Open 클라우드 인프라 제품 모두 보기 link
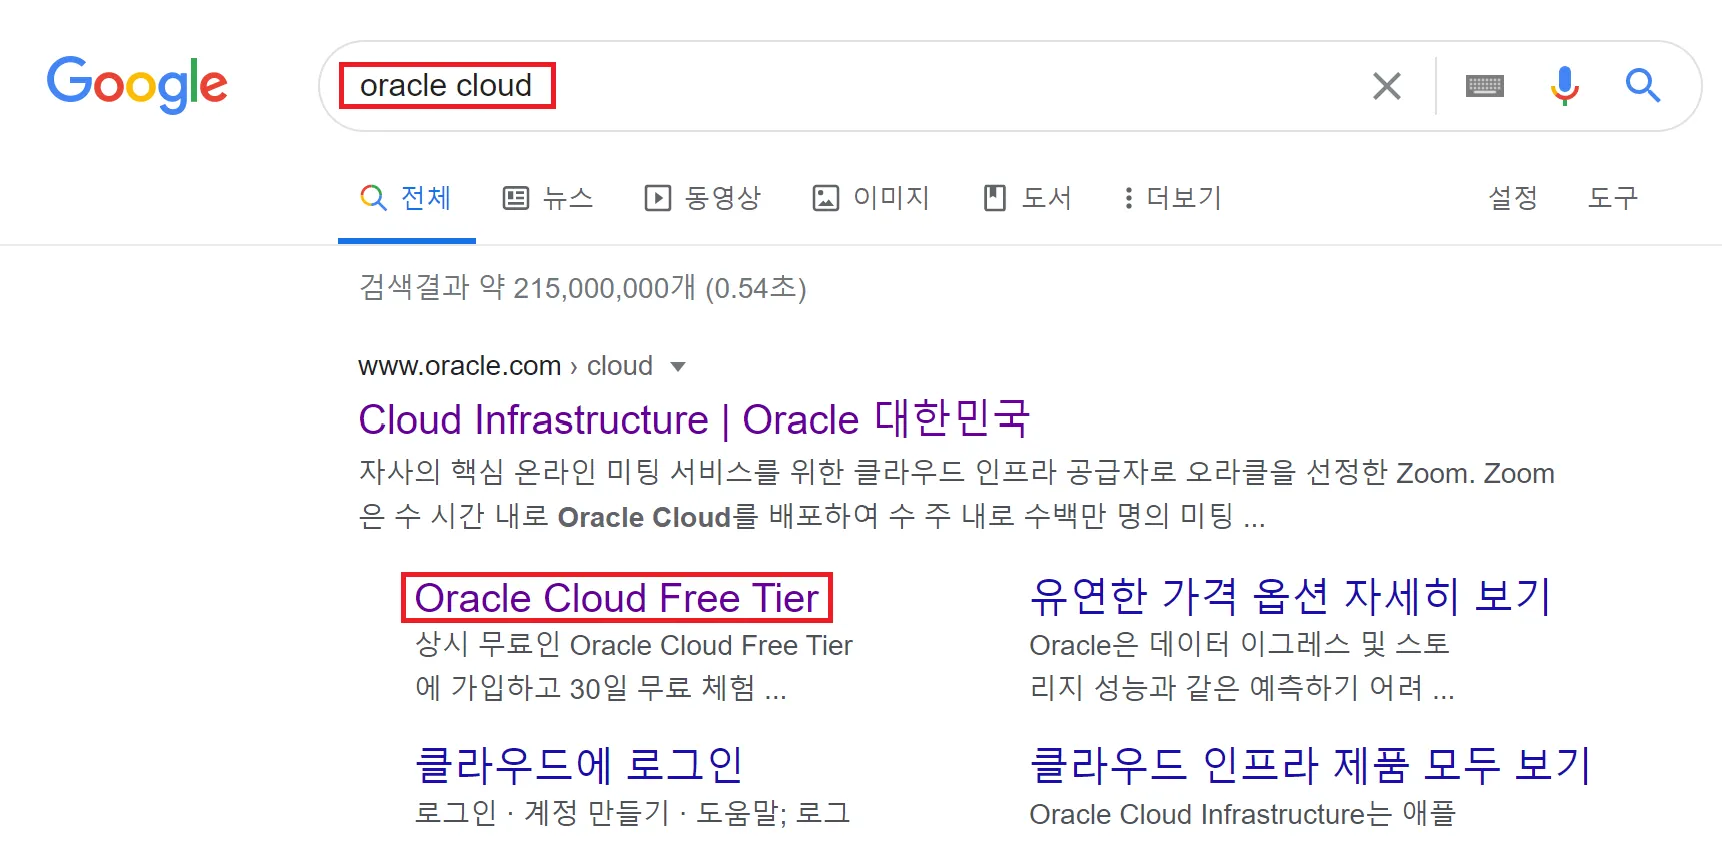This screenshot has height=844, width=1722. tap(1310, 765)
